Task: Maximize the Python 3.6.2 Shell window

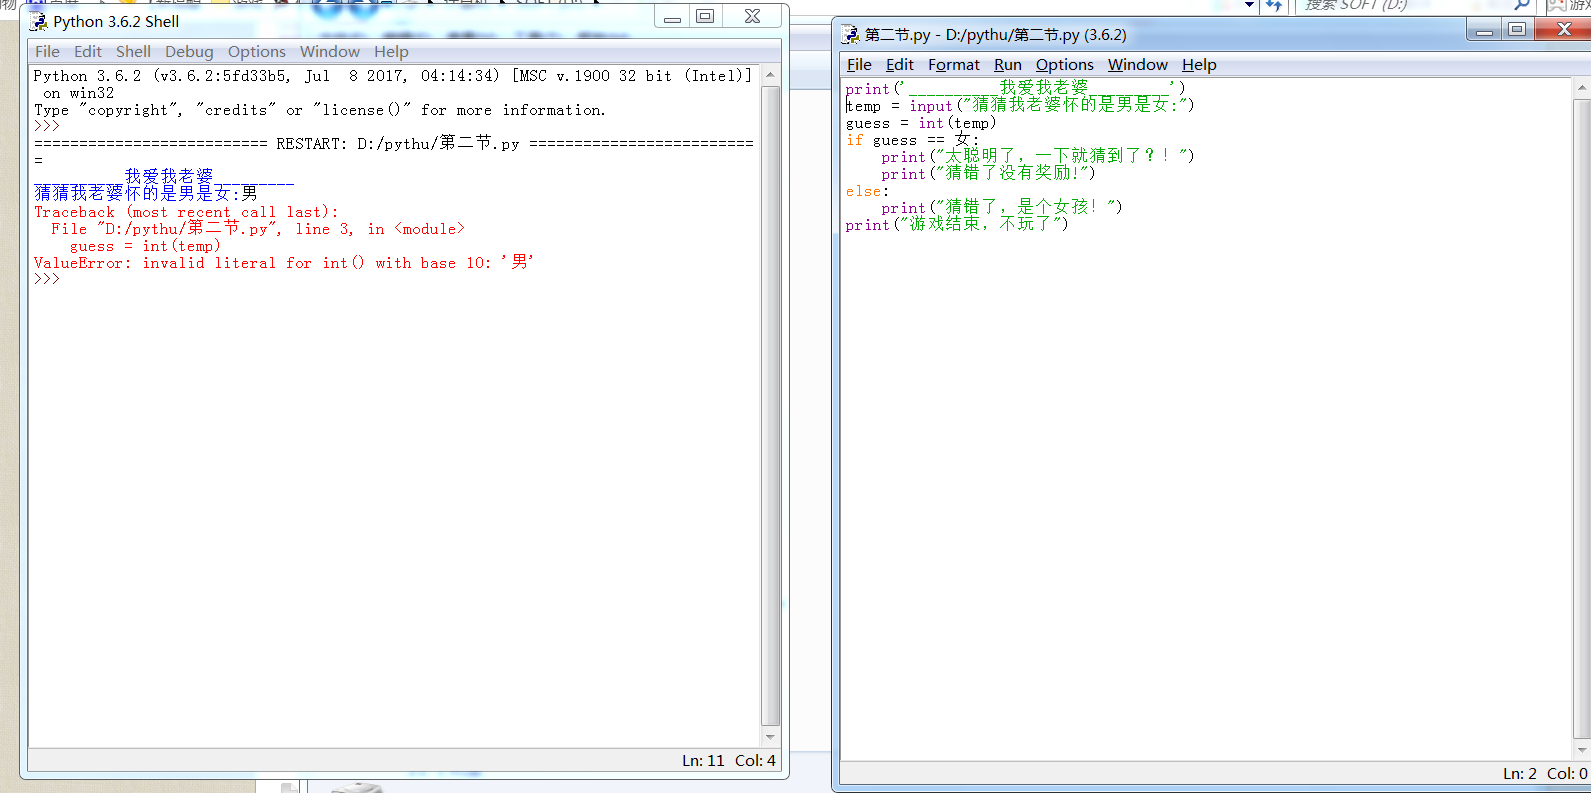Action: tap(705, 17)
